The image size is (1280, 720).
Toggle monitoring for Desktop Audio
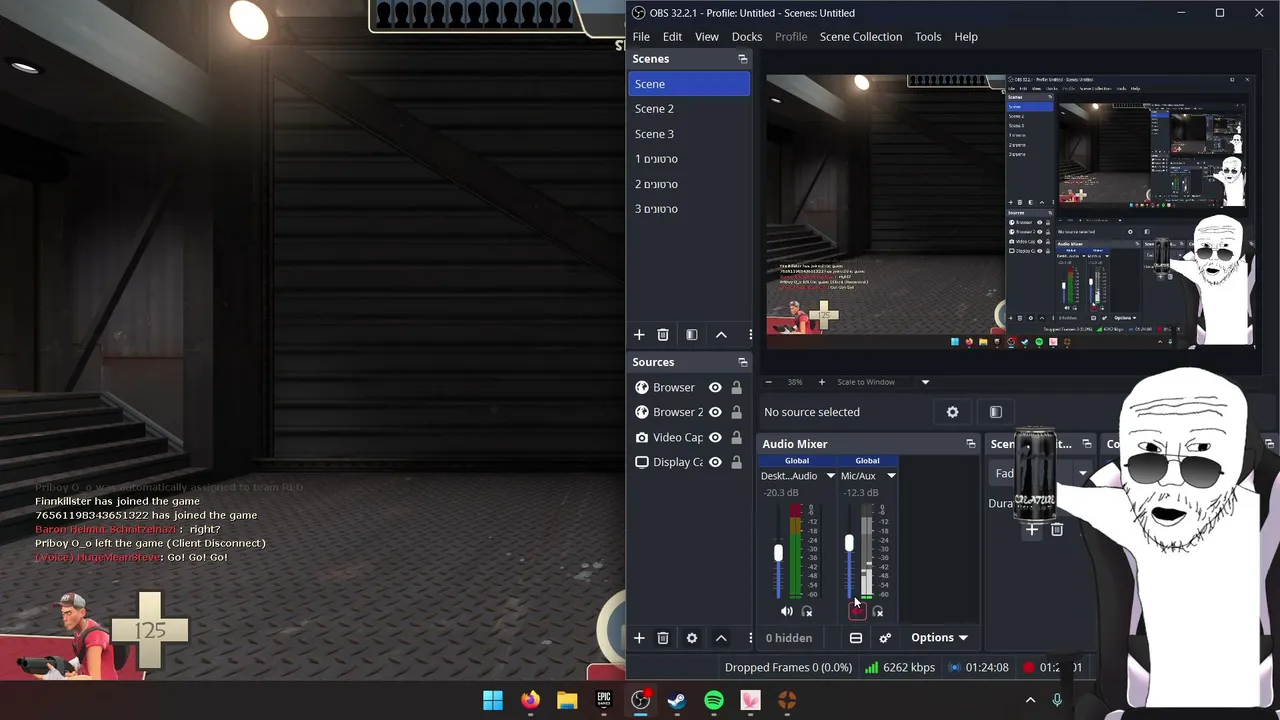(808, 612)
